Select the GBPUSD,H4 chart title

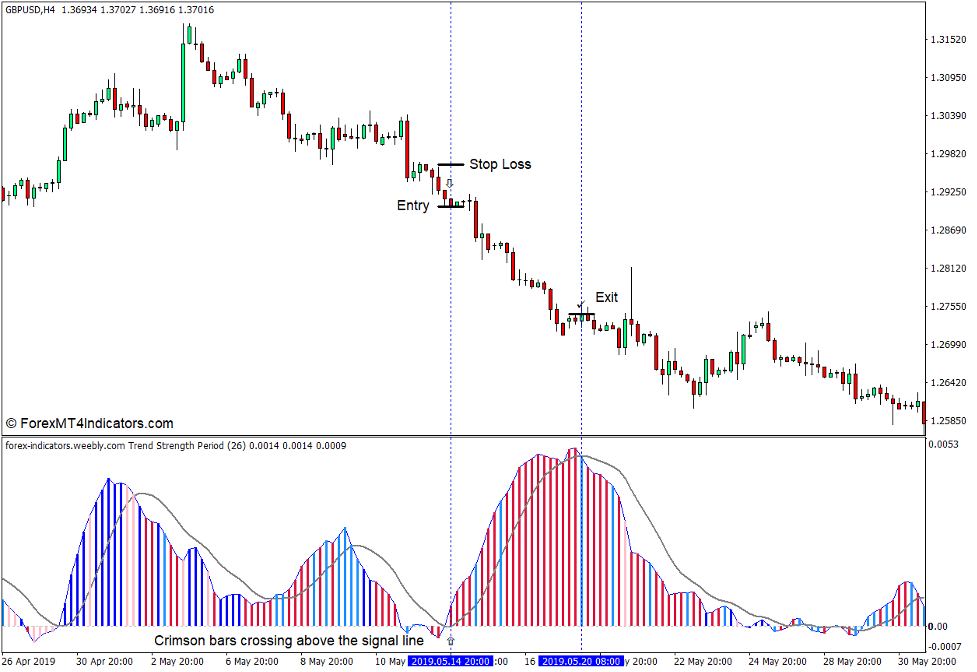30,8
